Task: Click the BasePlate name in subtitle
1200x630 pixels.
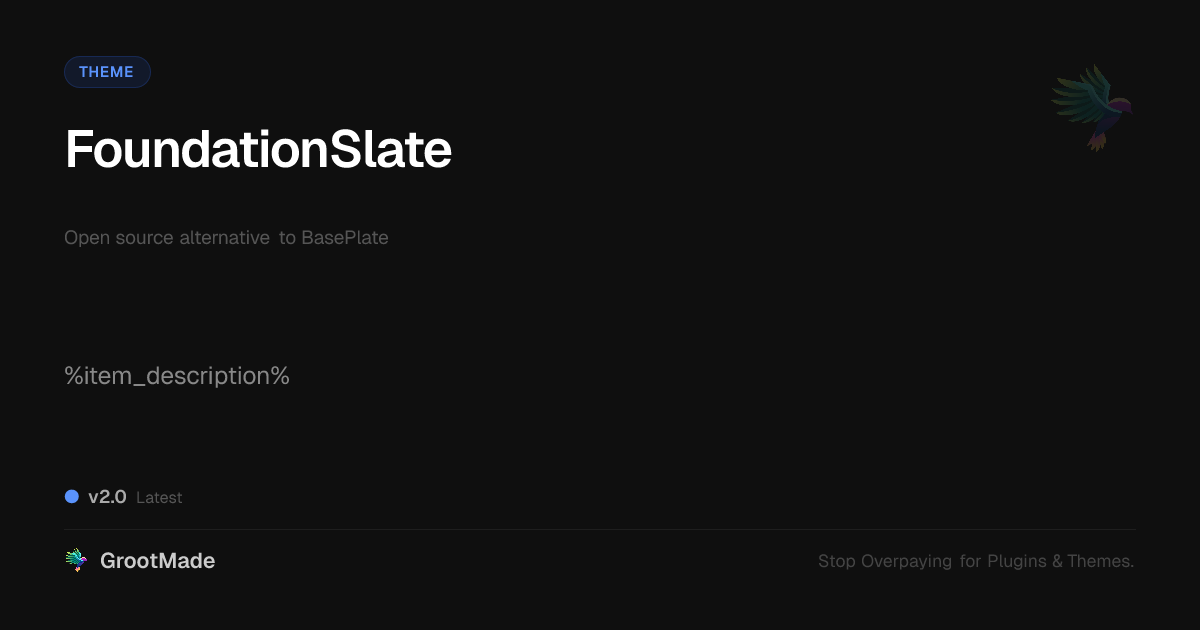Action: pyautogui.click(x=344, y=238)
